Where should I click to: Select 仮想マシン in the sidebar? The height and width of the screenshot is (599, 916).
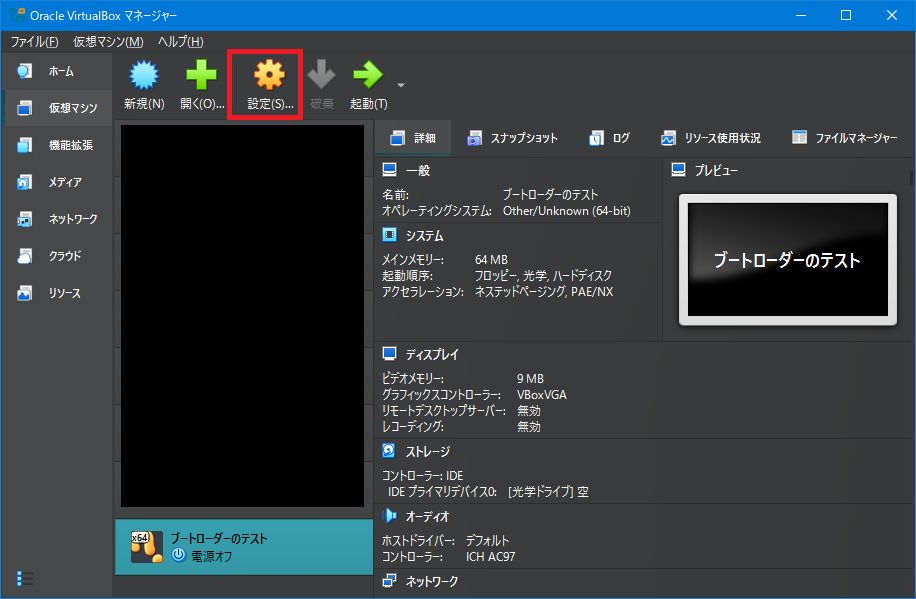56,108
